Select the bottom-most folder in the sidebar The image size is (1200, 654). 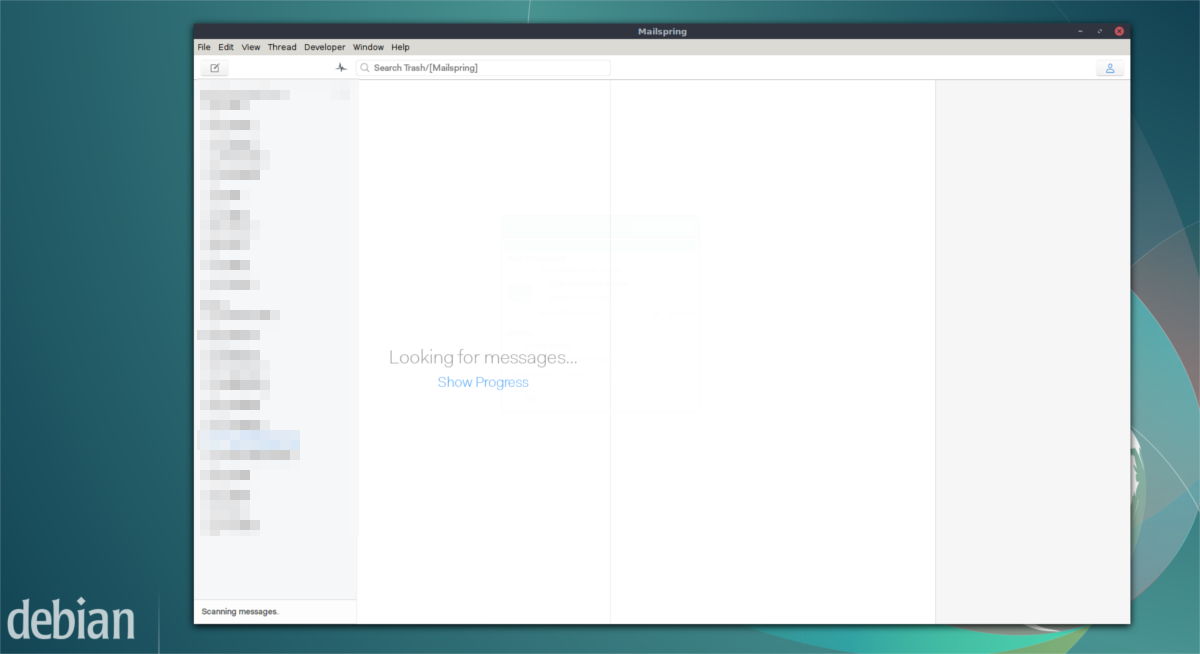point(228,527)
